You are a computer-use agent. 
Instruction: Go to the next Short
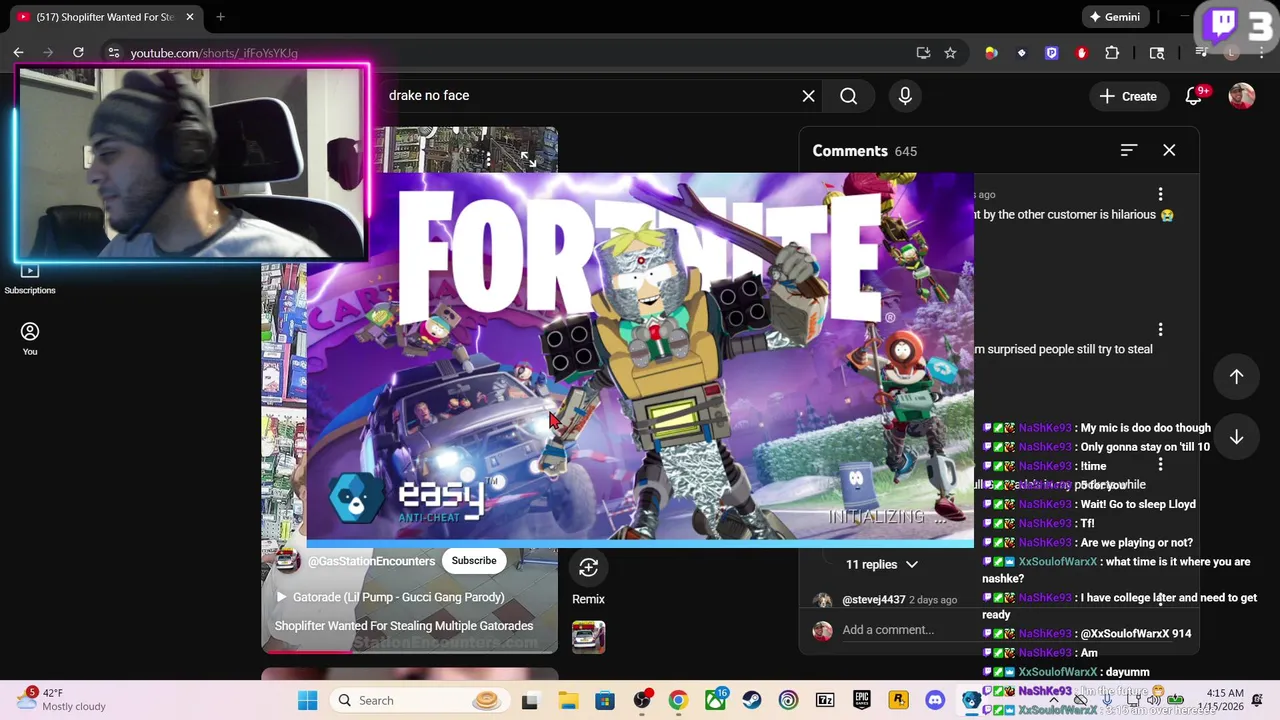pos(1237,437)
